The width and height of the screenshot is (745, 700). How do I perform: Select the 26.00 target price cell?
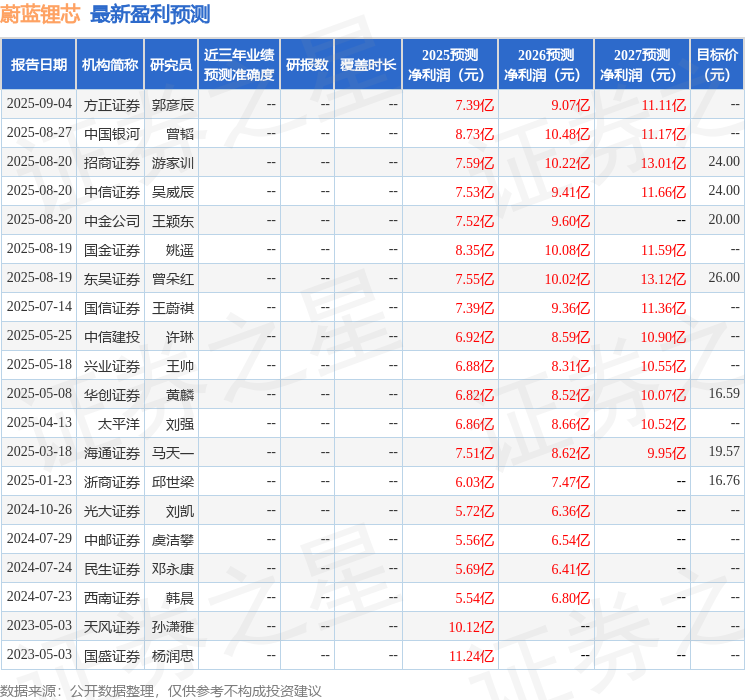723,278
